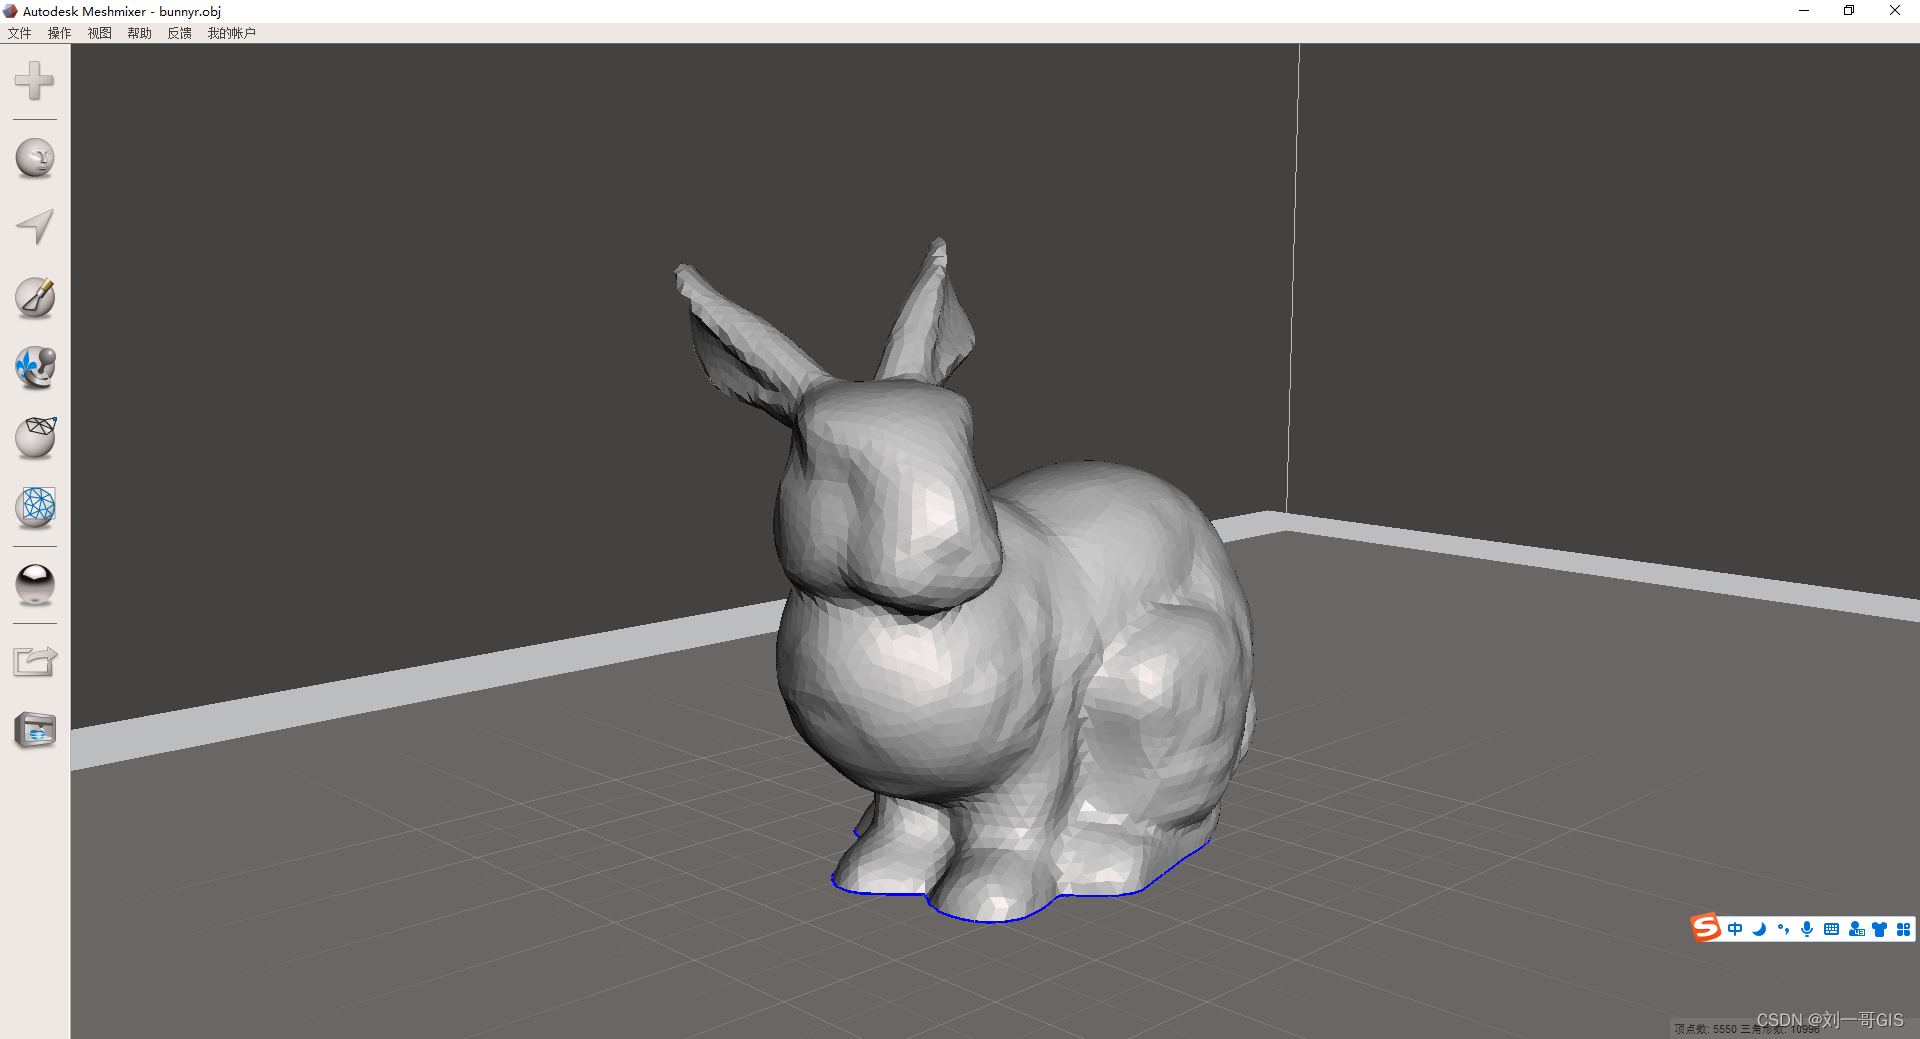The width and height of the screenshot is (1920, 1039).
Task: Minimize the Meshmixer window
Action: pos(1804,11)
